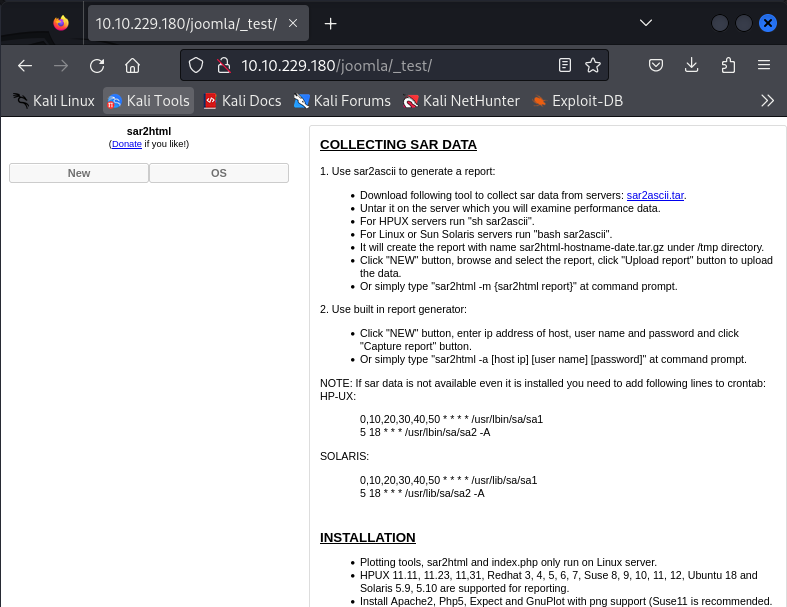Click the New button in sar2html
The width and height of the screenshot is (787, 607).
click(x=79, y=173)
